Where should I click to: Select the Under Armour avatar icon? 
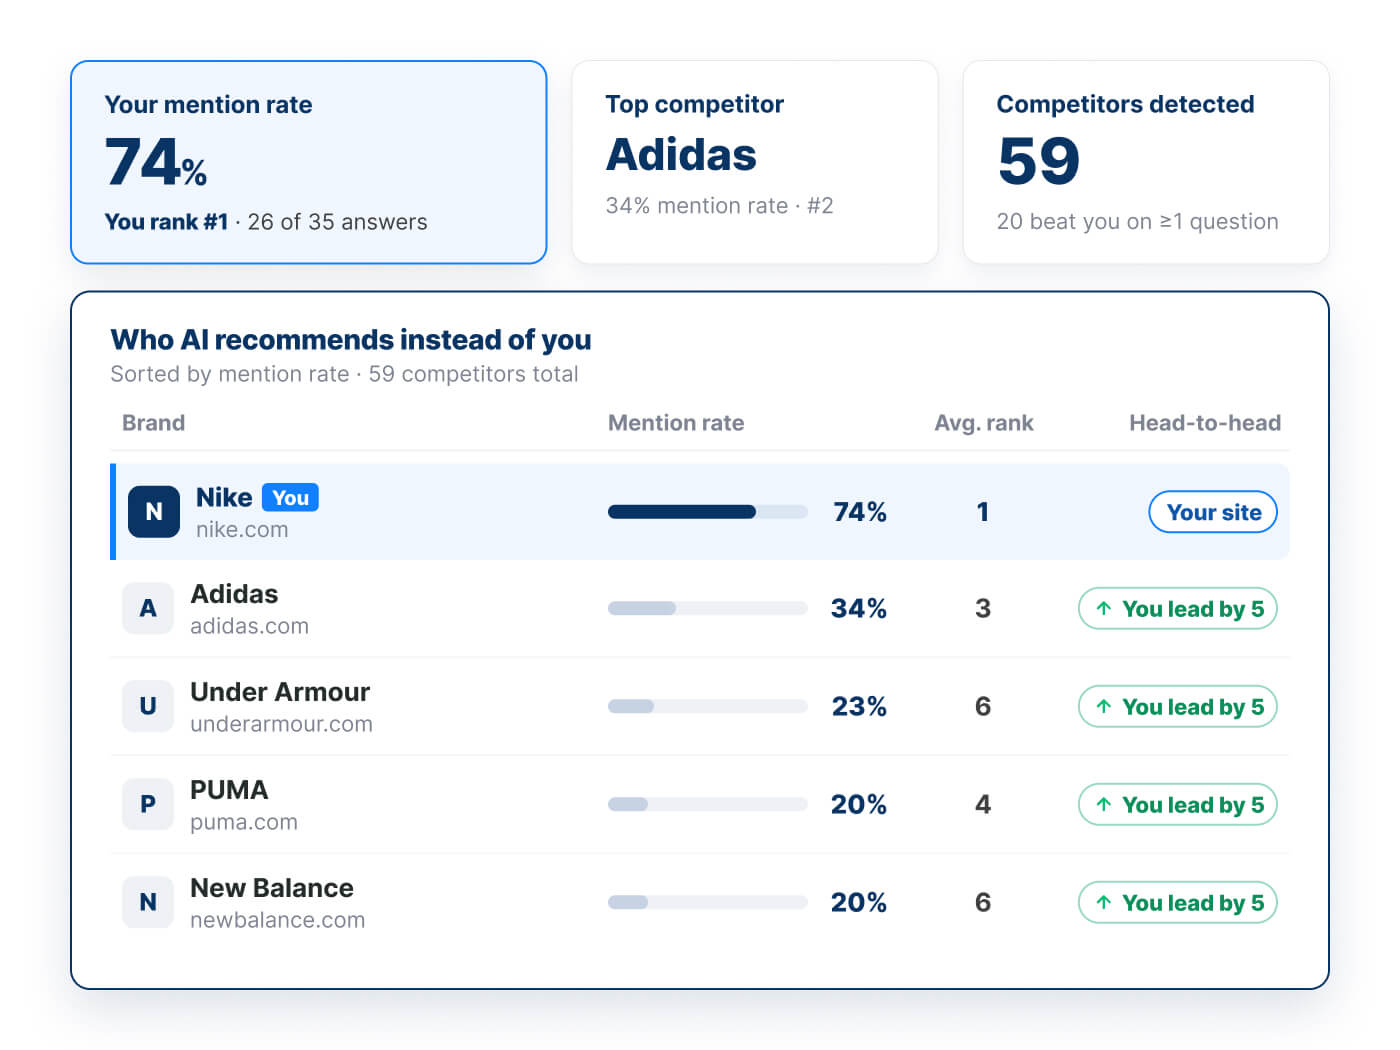tap(148, 706)
